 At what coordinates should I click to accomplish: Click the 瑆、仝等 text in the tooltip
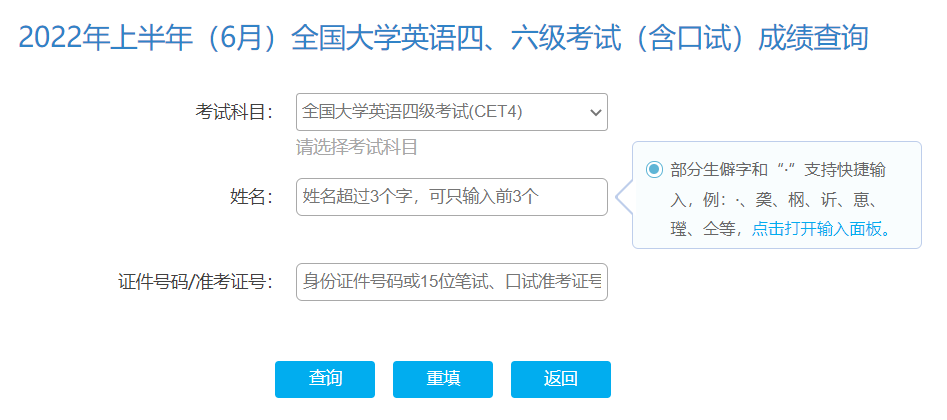(707, 228)
